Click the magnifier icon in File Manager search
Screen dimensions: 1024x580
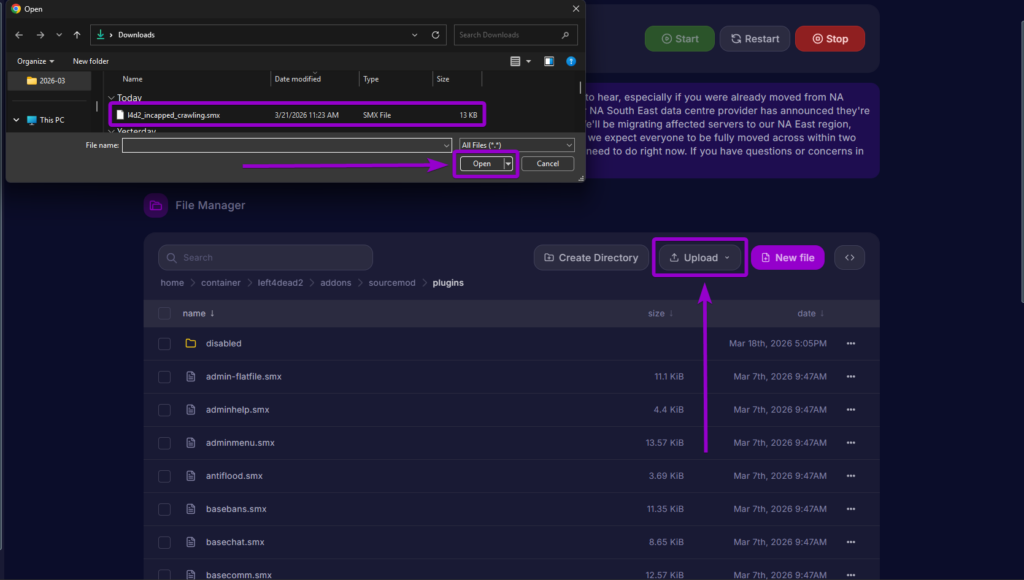(172, 257)
